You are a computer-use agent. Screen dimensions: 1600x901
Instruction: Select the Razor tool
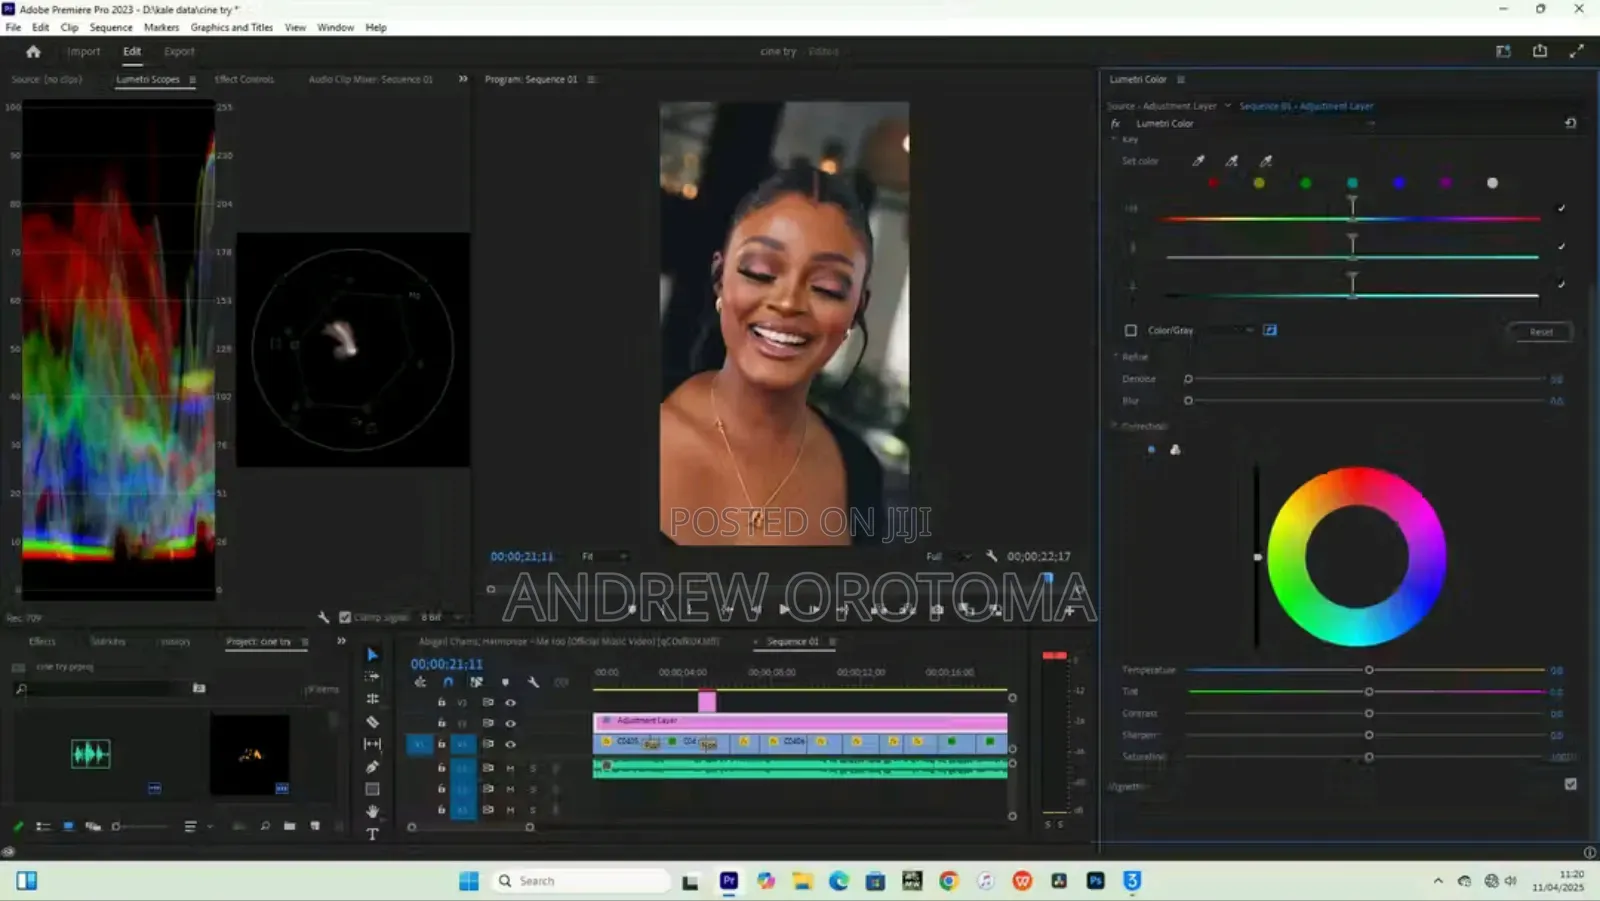[372, 721]
